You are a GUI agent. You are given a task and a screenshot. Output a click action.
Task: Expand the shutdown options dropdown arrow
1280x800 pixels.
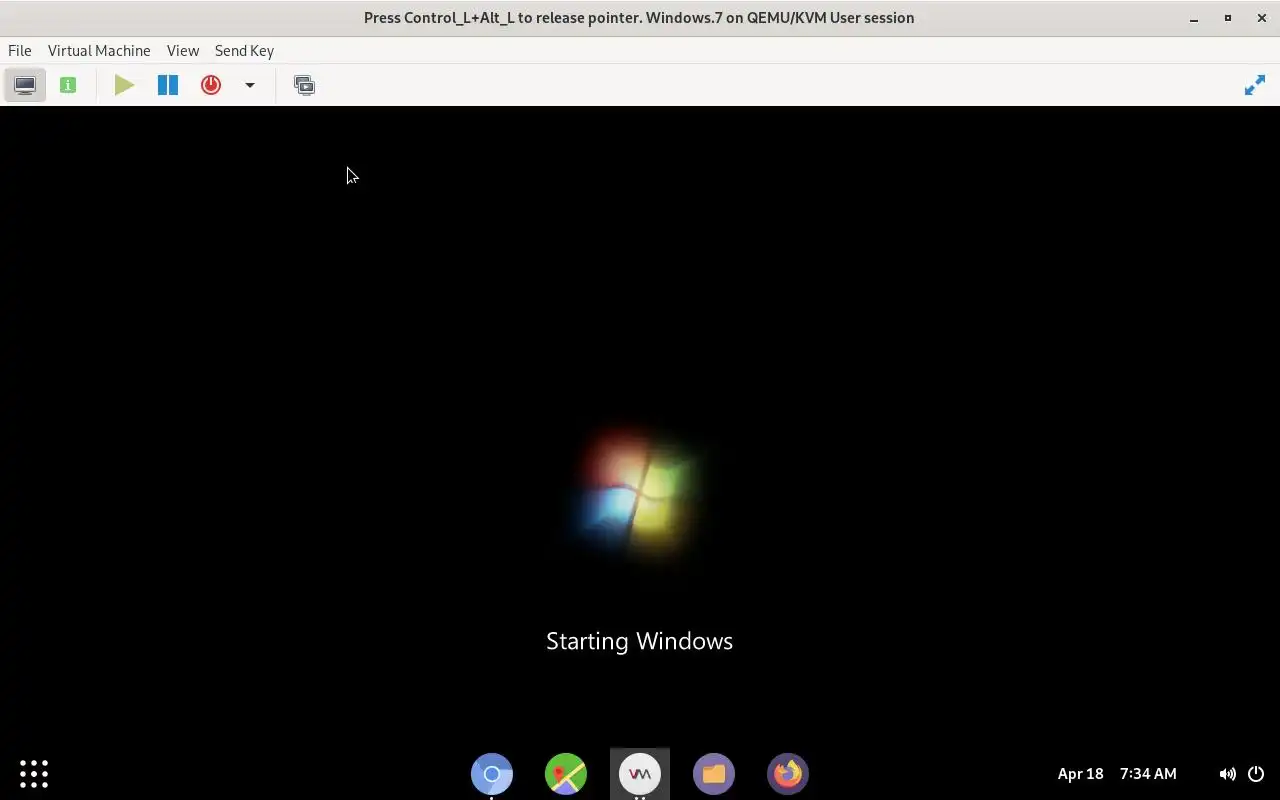(x=250, y=85)
